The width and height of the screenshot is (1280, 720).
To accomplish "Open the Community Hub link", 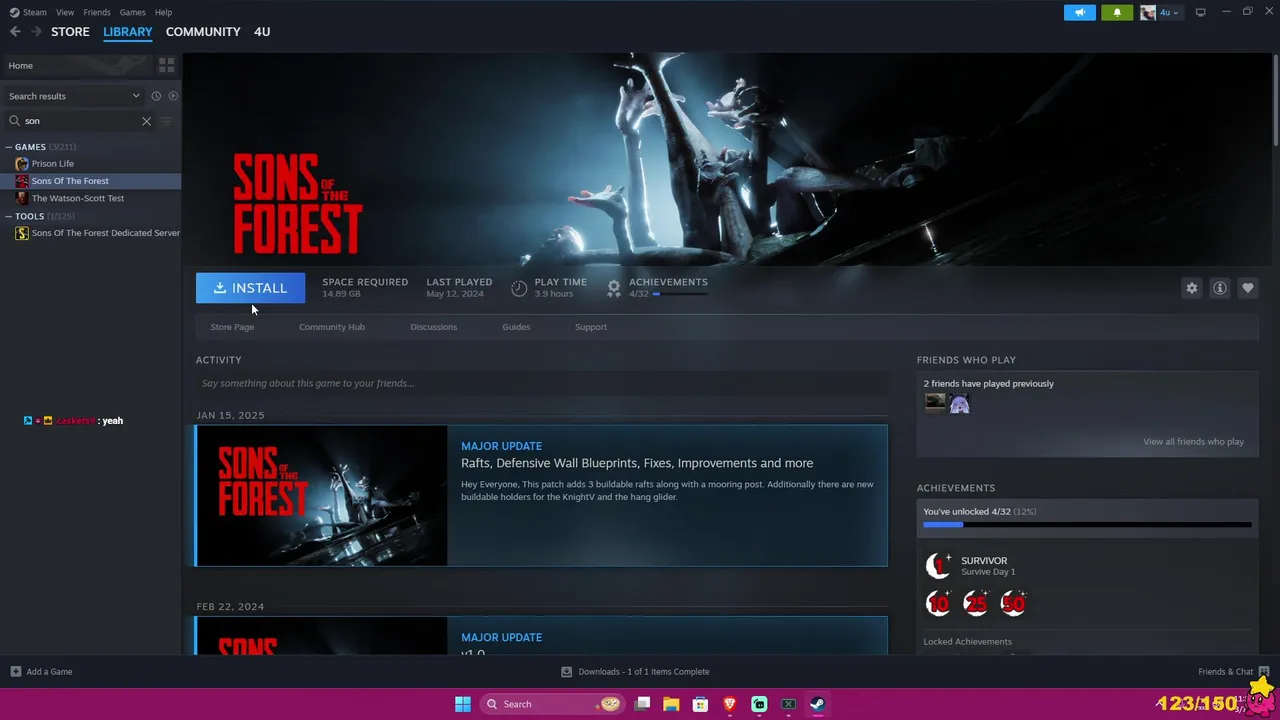I will click(332, 327).
